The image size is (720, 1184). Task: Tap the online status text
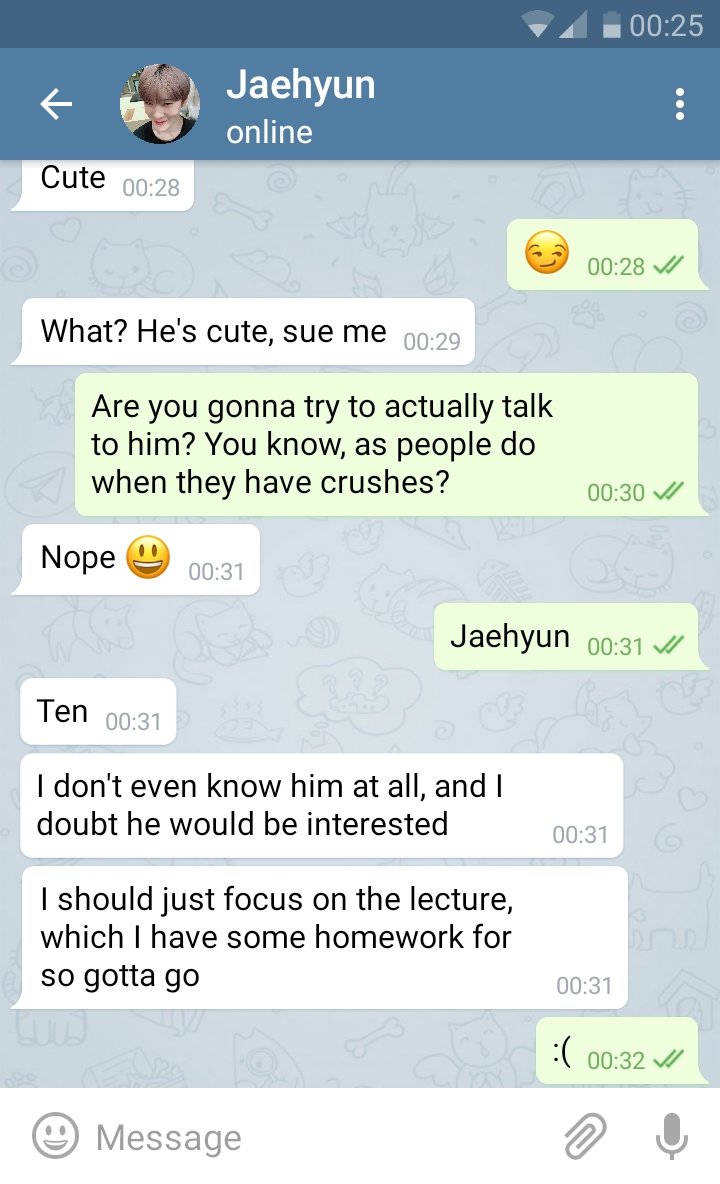click(x=269, y=132)
